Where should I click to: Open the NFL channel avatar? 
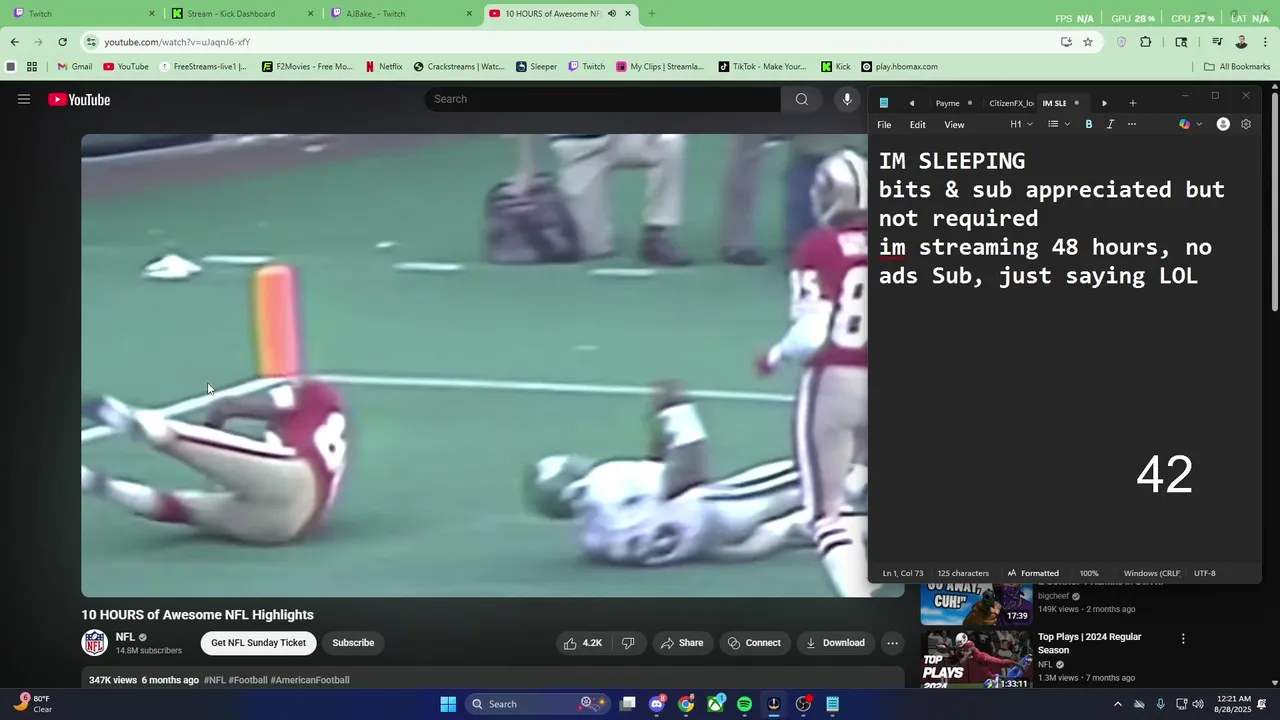click(x=95, y=643)
